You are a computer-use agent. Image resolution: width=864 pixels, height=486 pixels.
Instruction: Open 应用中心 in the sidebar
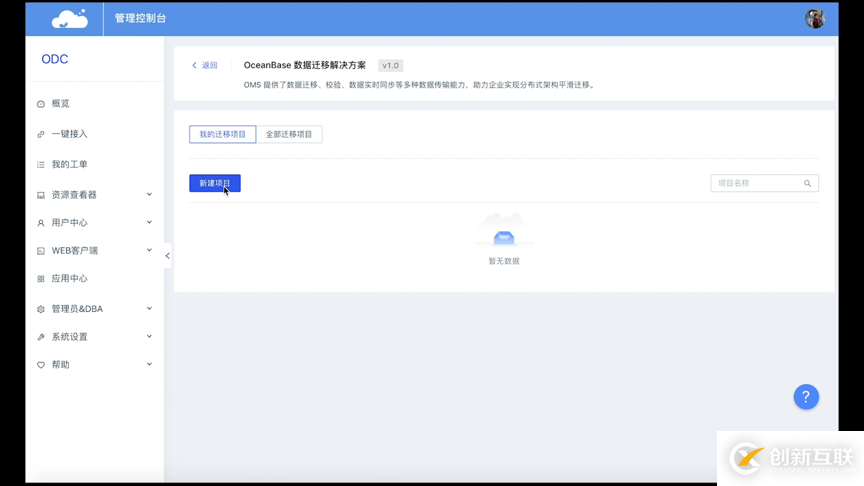click(69, 278)
